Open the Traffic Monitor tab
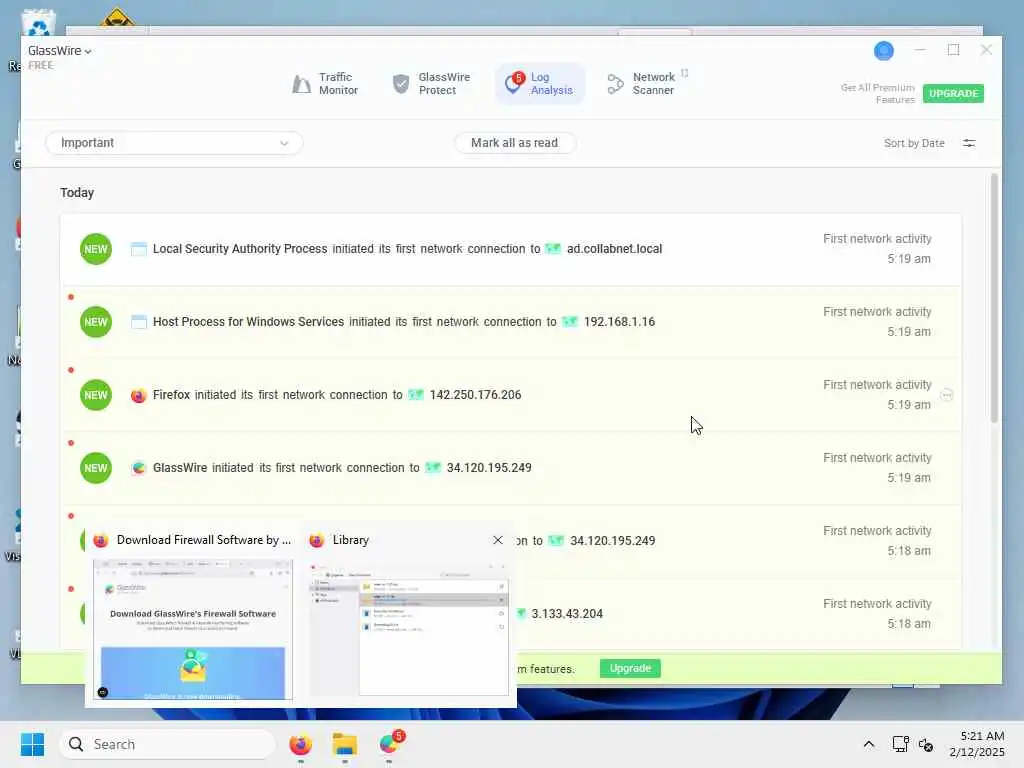The image size is (1024, 768). click(x=325, y=84)
